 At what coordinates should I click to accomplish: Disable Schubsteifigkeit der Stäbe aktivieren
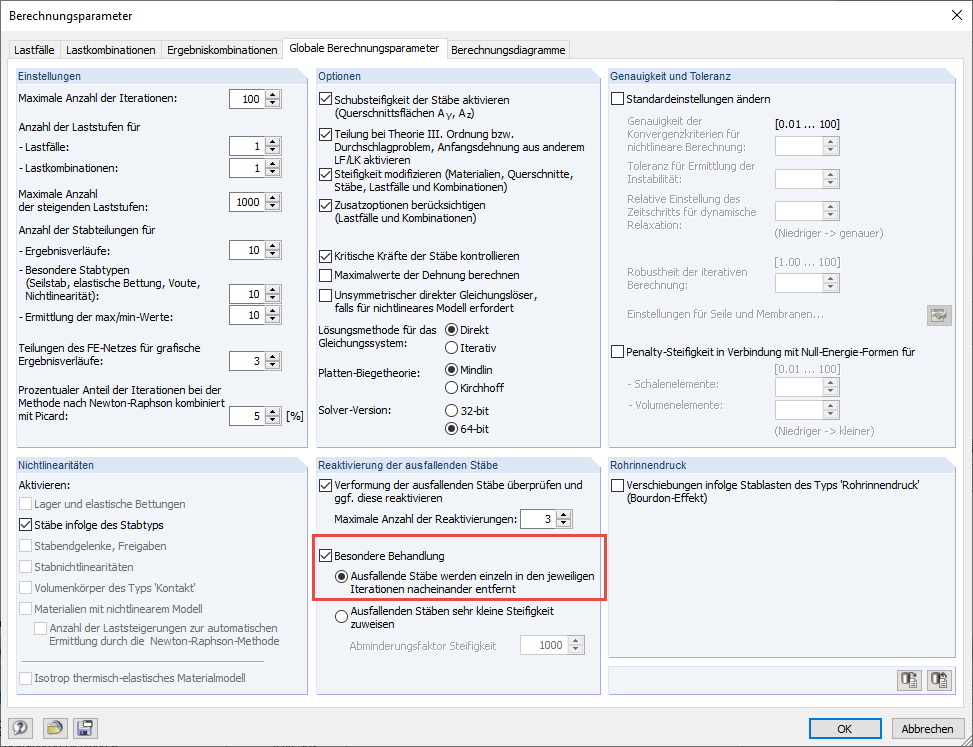pyautogui.click(x=325, y=99)
